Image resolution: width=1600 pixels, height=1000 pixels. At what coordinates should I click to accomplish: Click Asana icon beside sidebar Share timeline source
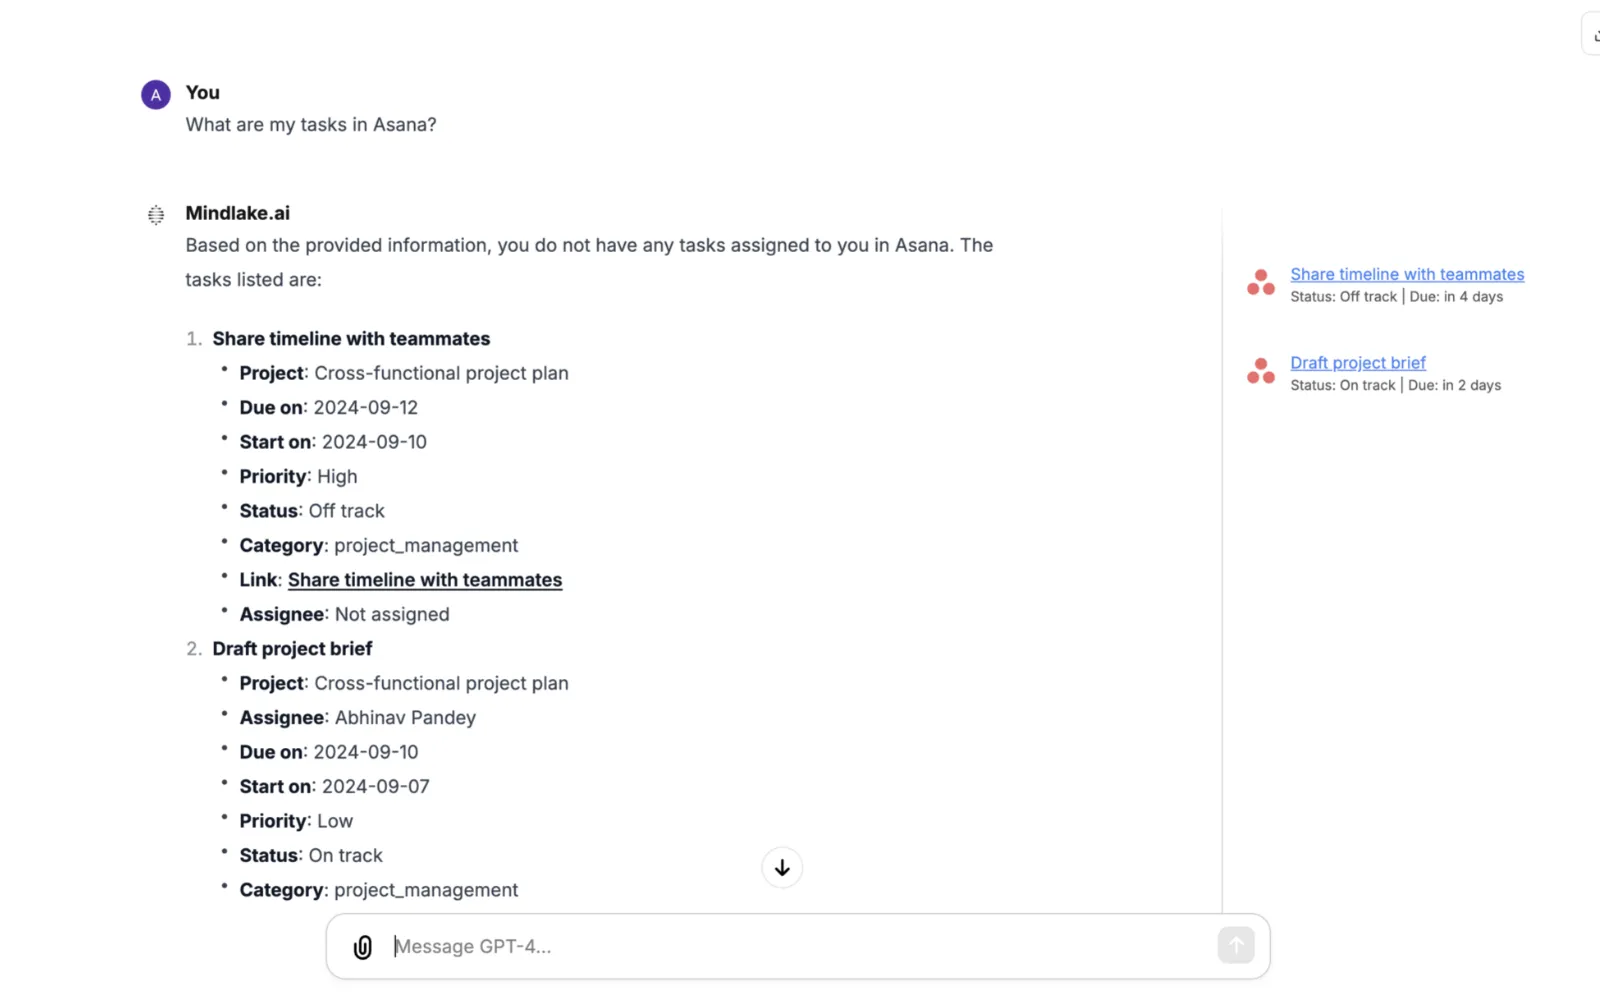coord(1261,283)
